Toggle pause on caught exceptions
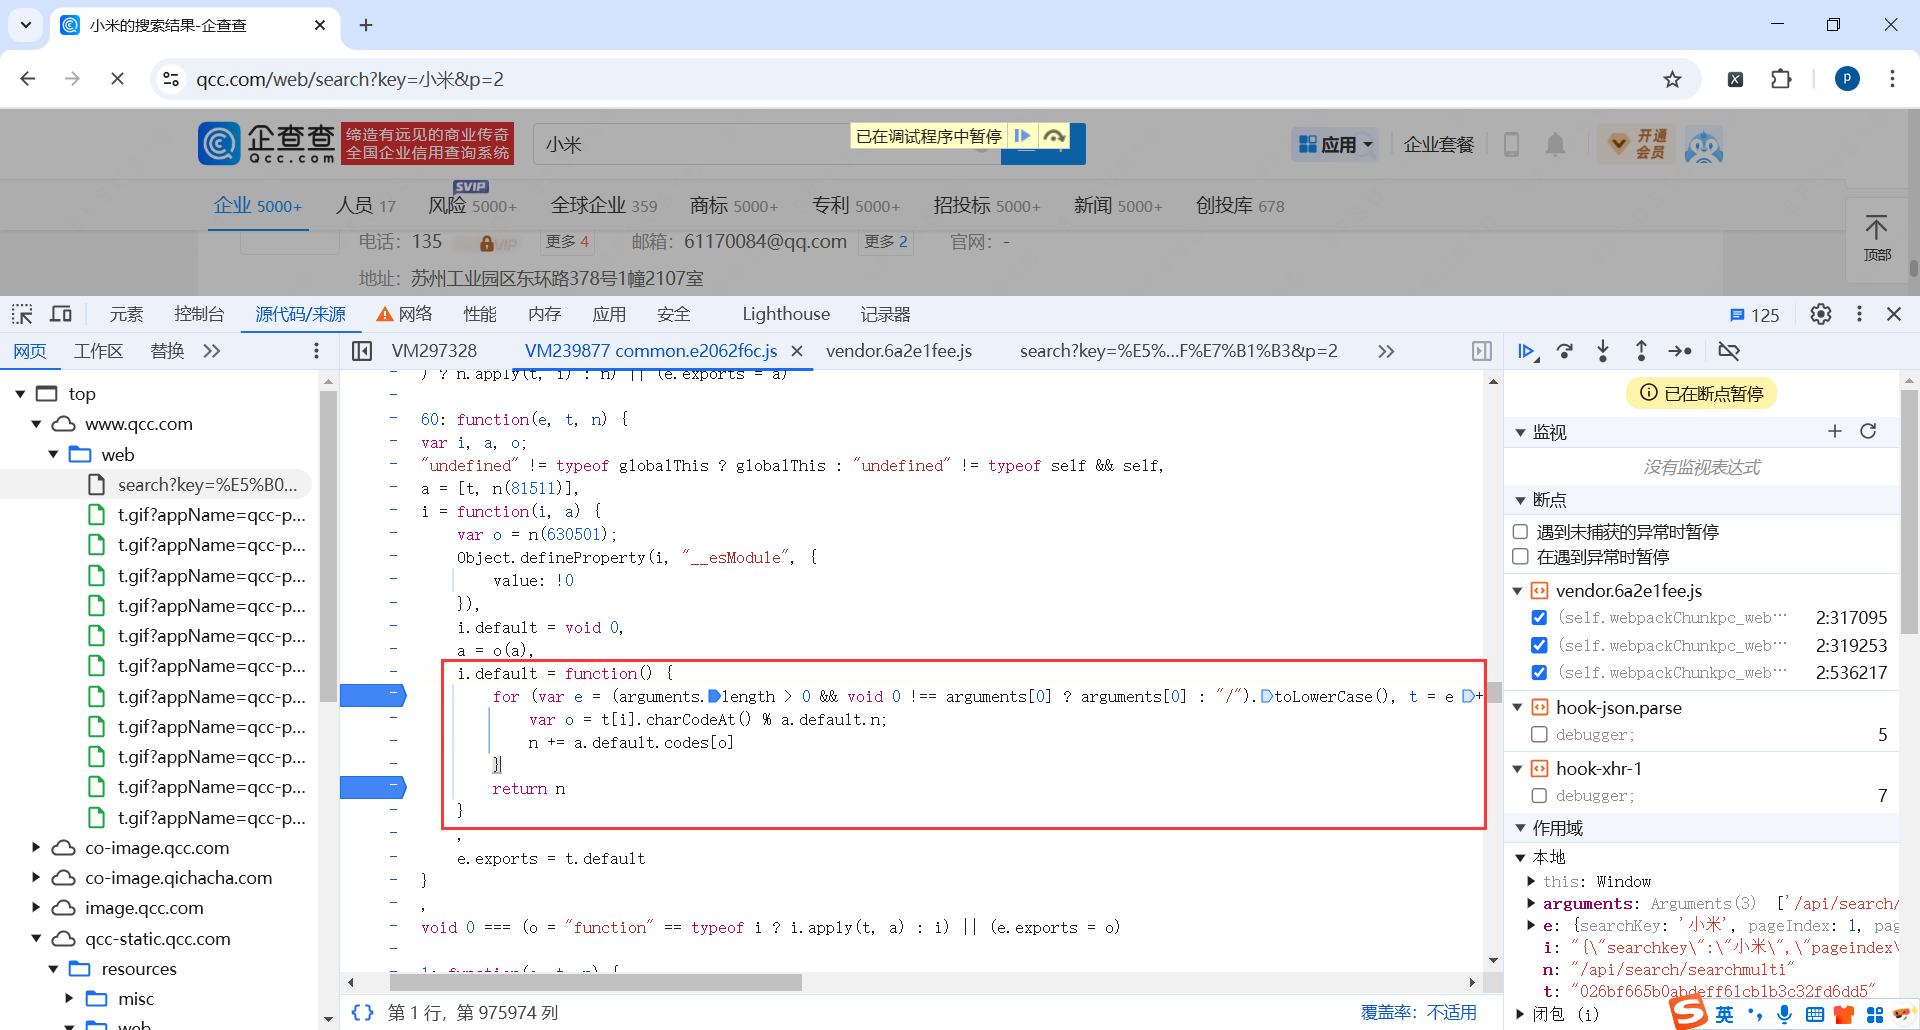The width and height of the screenshot is (1920, 1030). coord(1521,557)
